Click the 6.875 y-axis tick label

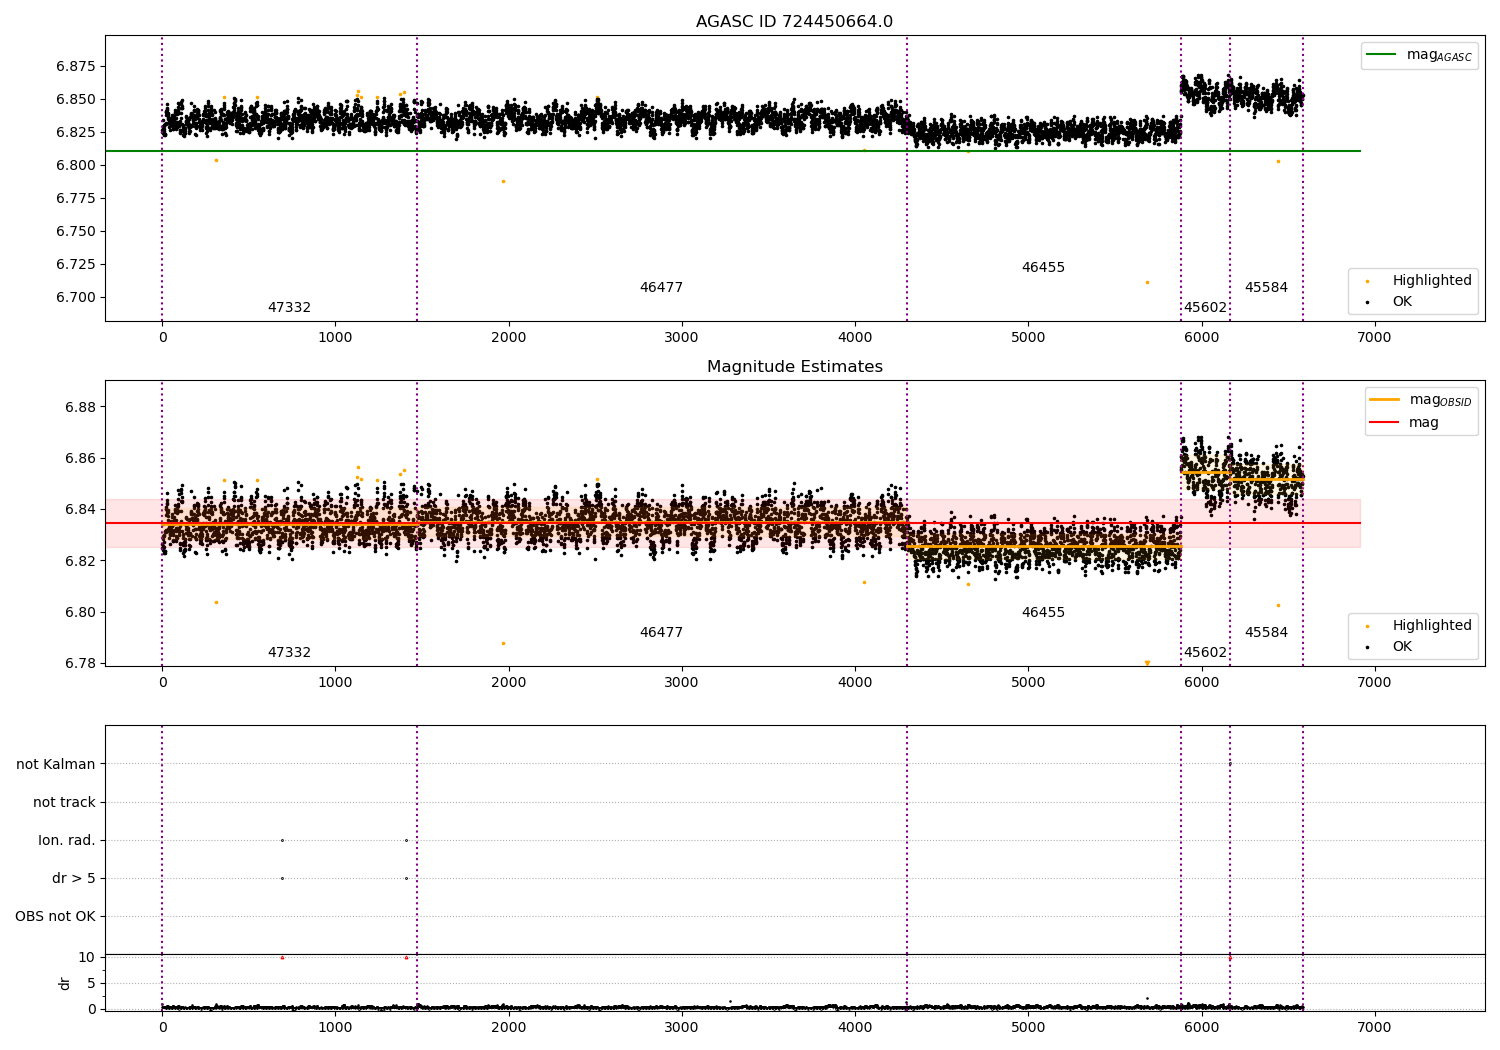[x=75, y=66]
